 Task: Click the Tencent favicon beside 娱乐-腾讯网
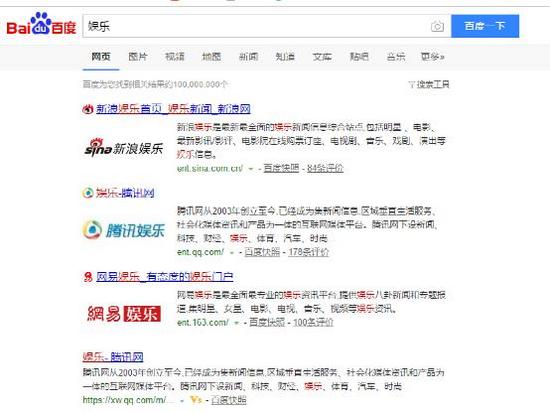coord(88,193)
